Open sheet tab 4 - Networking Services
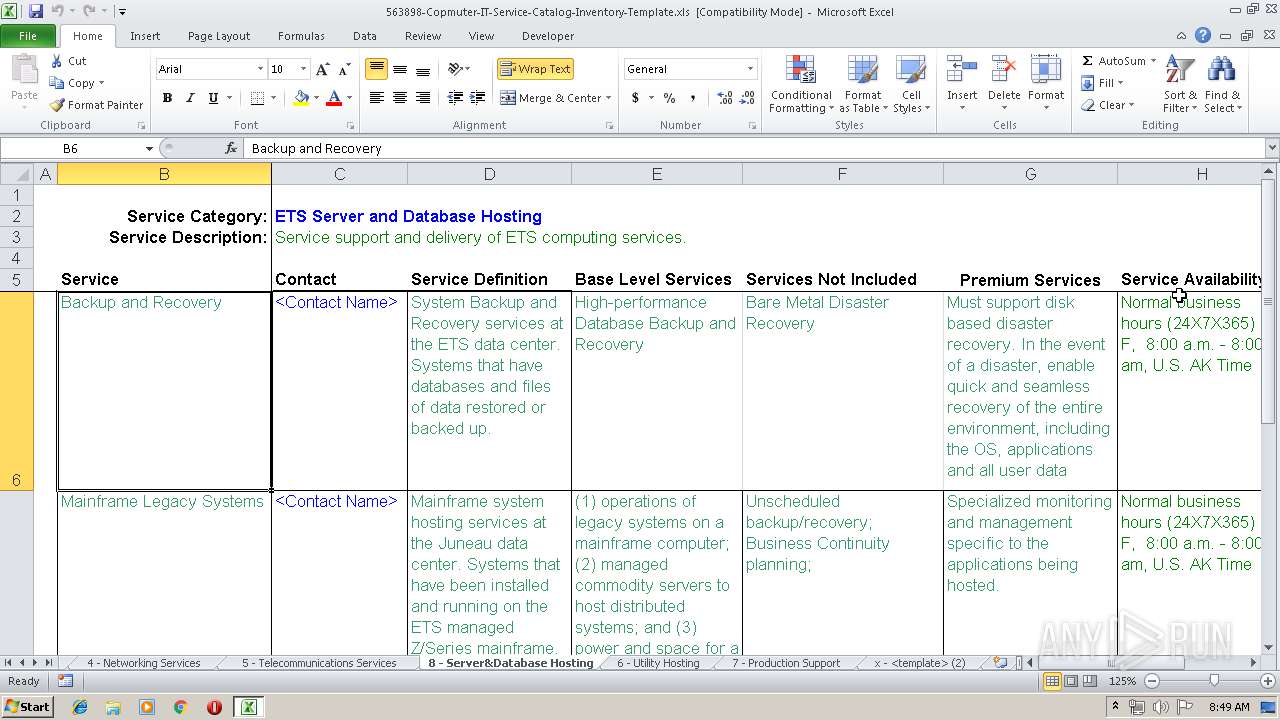Screen dimensions: 1280x720 click(x=143, y=663)
